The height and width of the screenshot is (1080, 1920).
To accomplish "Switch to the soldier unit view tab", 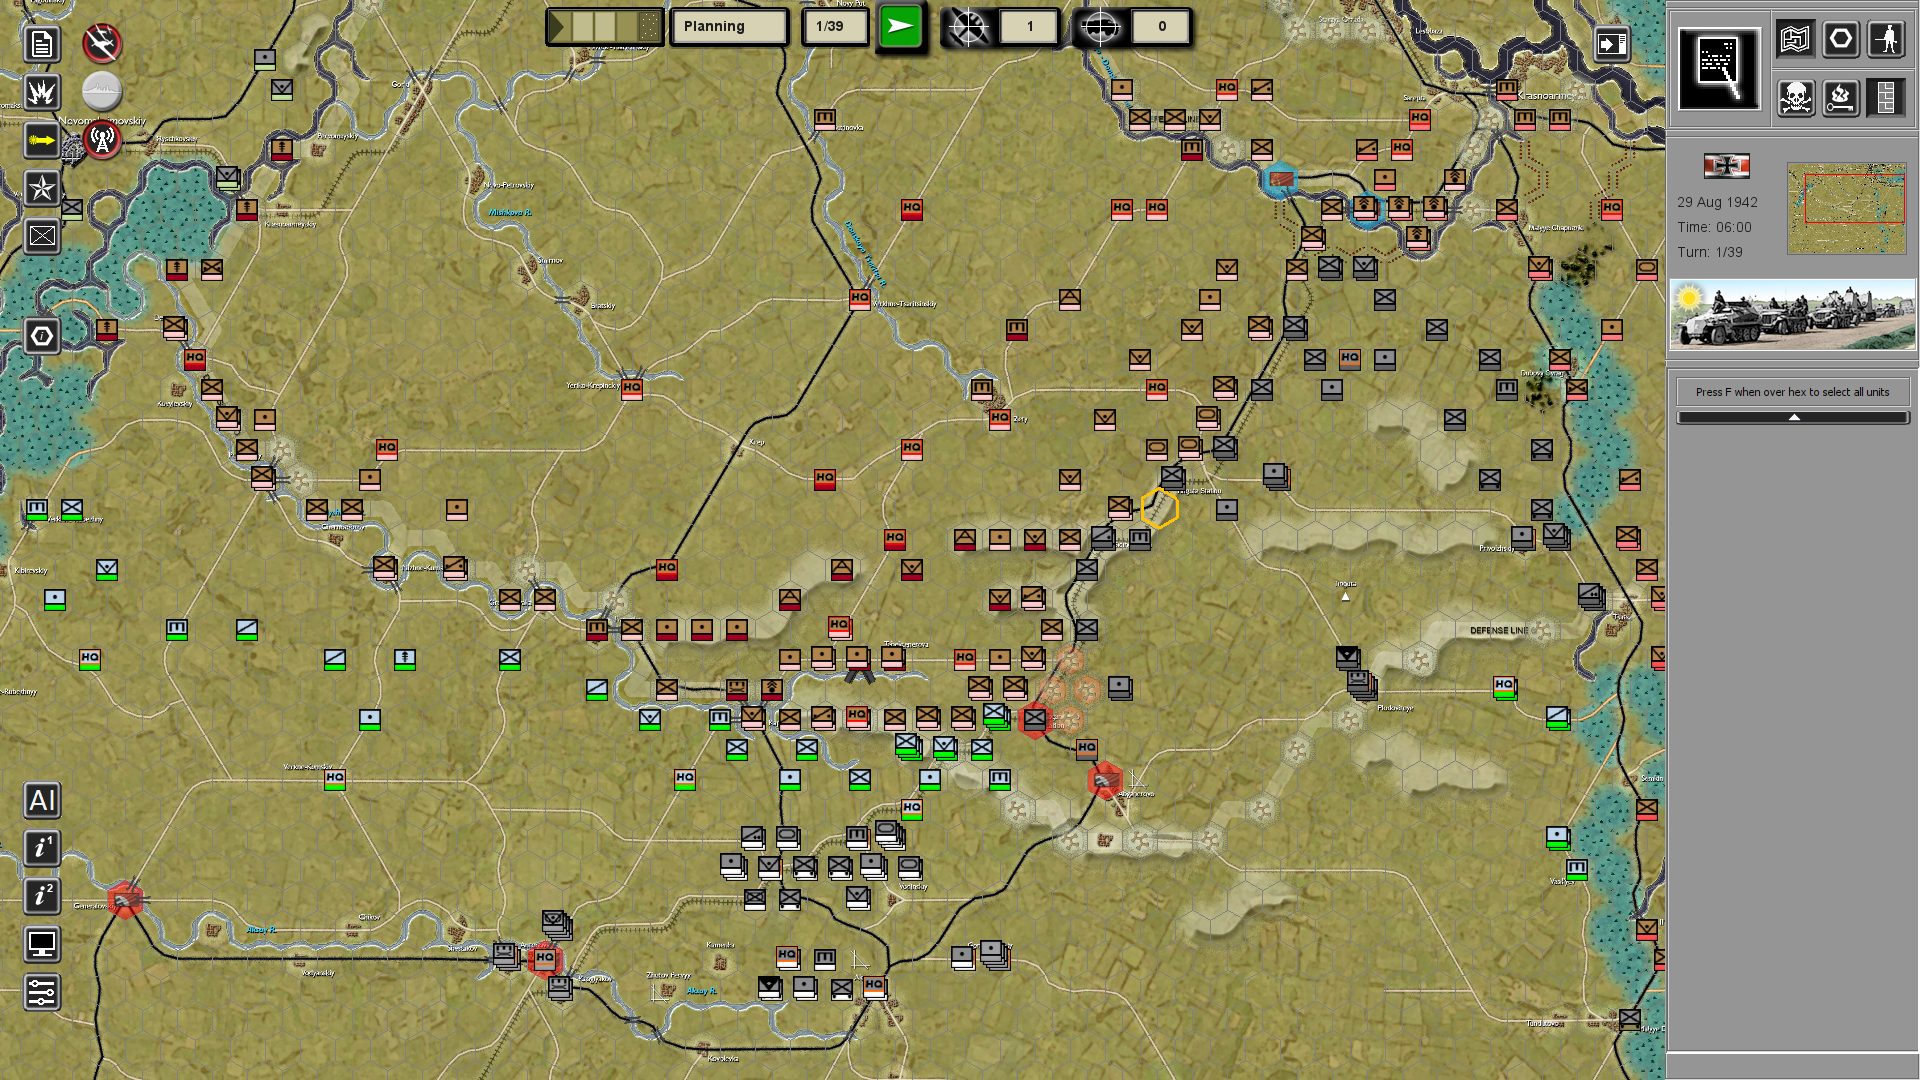I will click(1886, 40).
